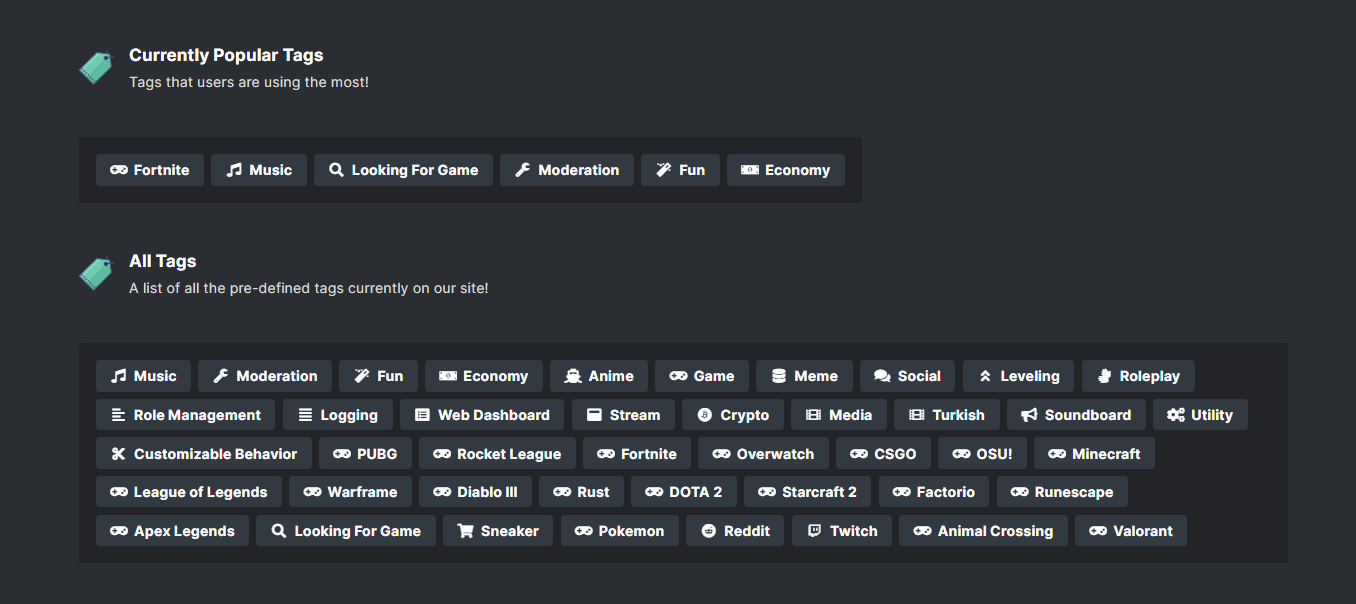
Task: Open the Anime tag
Action: tap(599, 376)
